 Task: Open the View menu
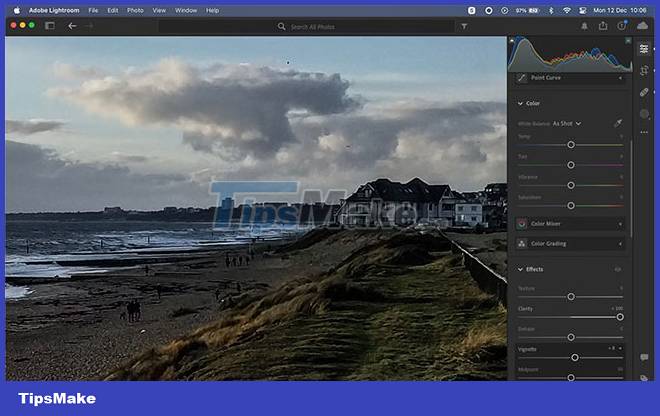point(159,11)
